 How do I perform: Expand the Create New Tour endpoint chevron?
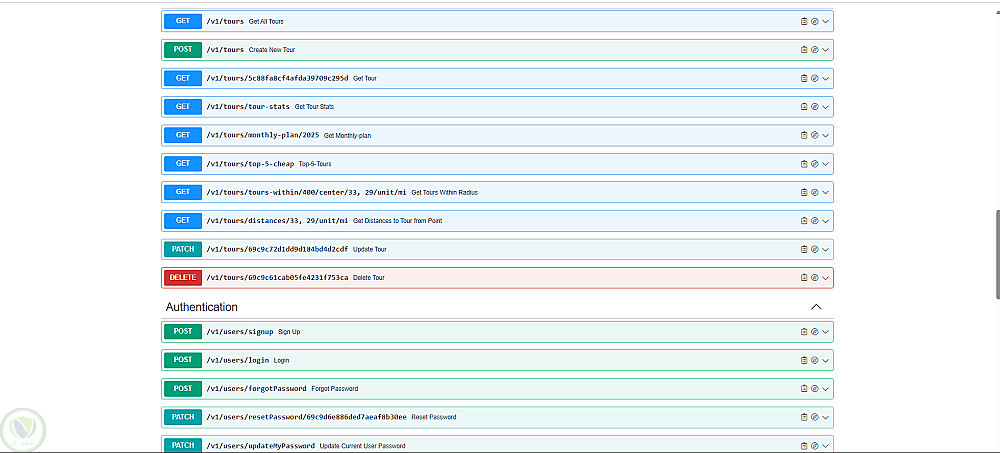825,50
